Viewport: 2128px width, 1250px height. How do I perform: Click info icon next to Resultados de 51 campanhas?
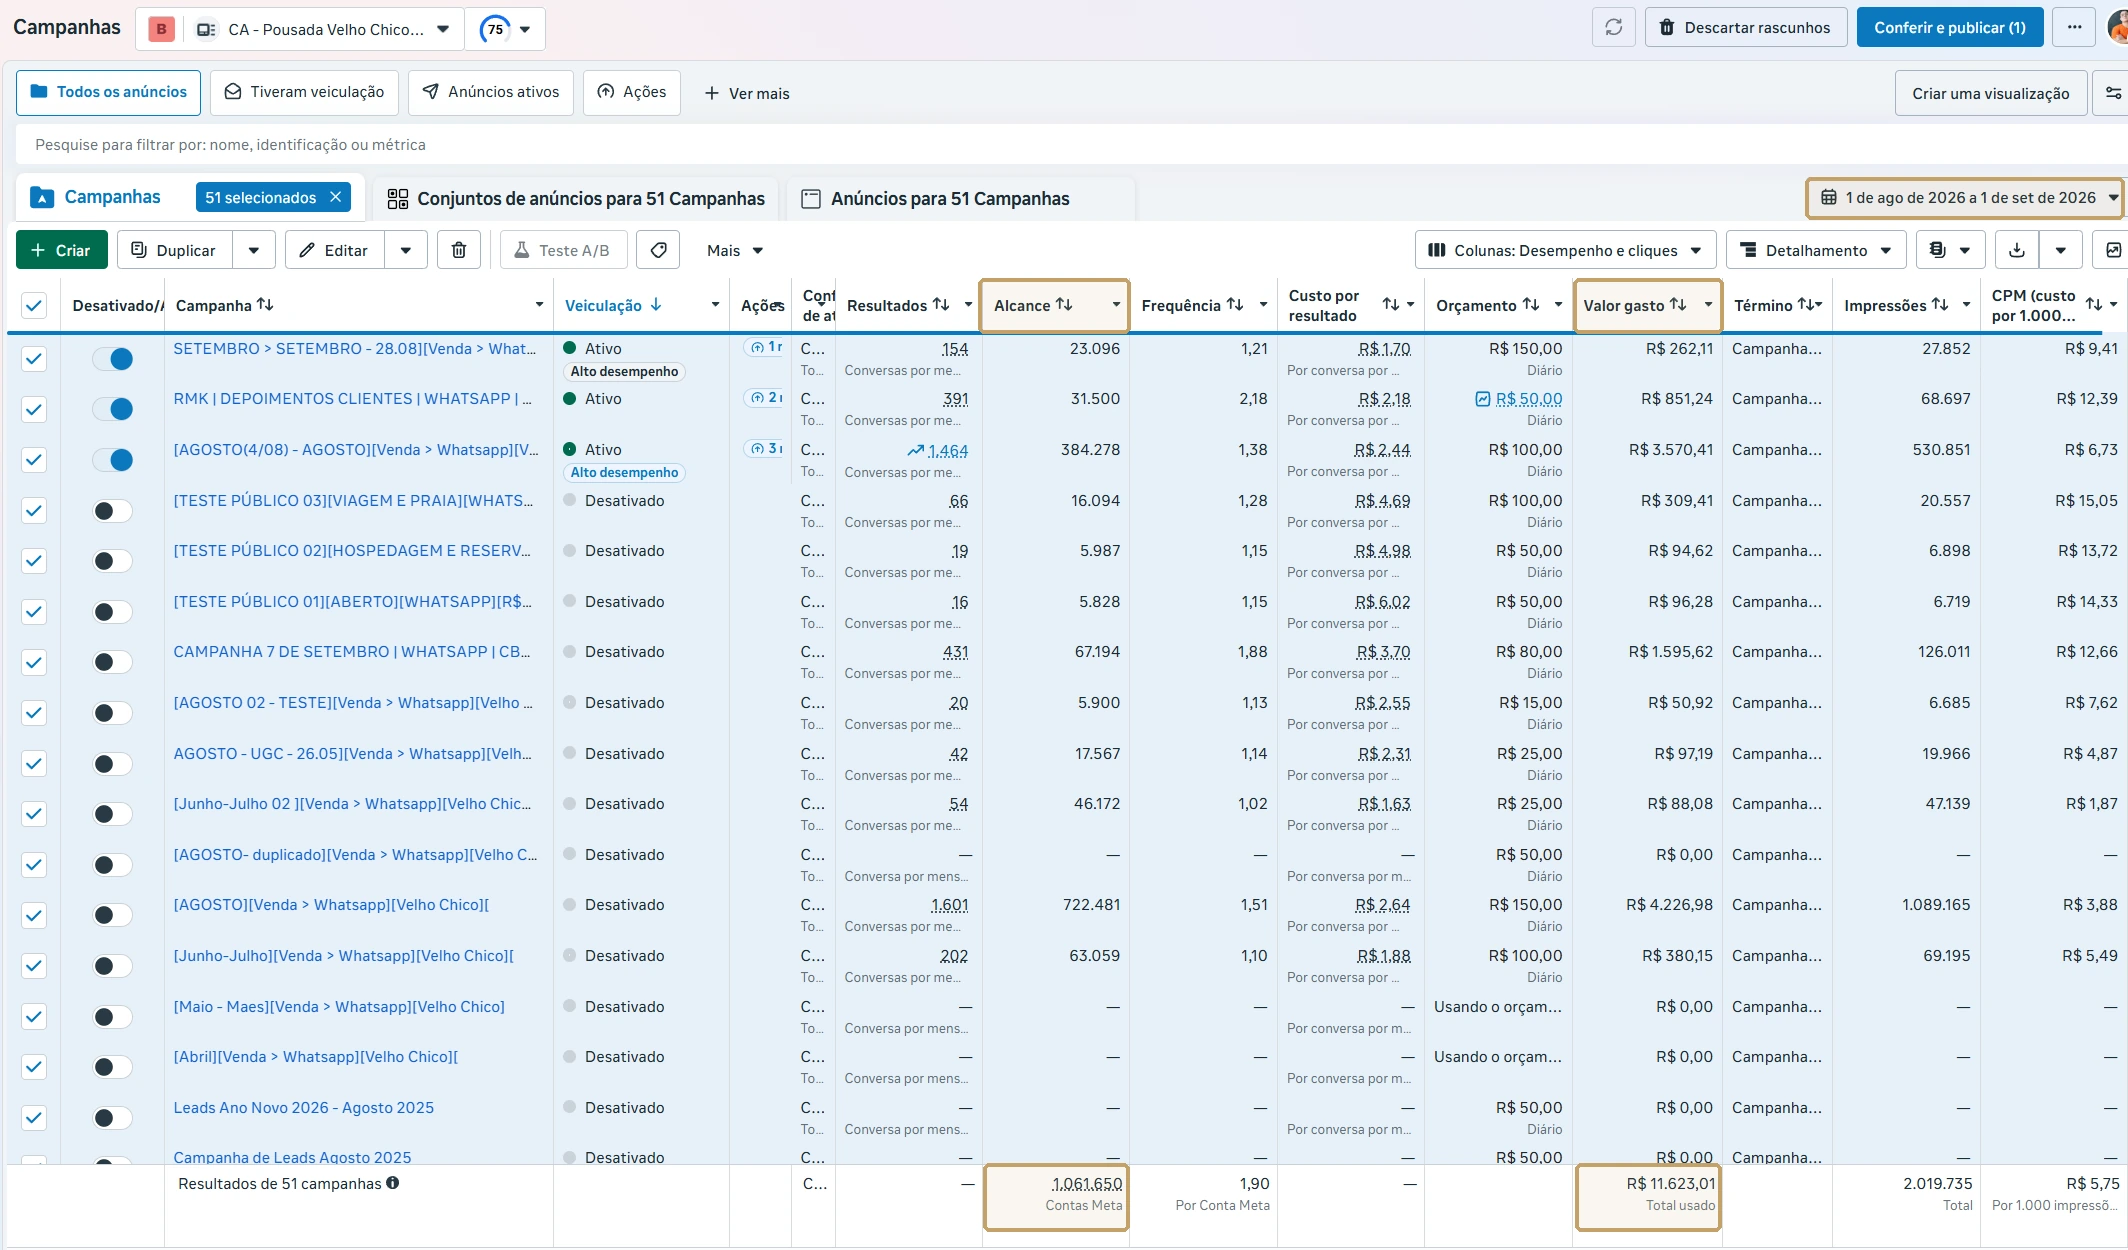click(393, 1183)
